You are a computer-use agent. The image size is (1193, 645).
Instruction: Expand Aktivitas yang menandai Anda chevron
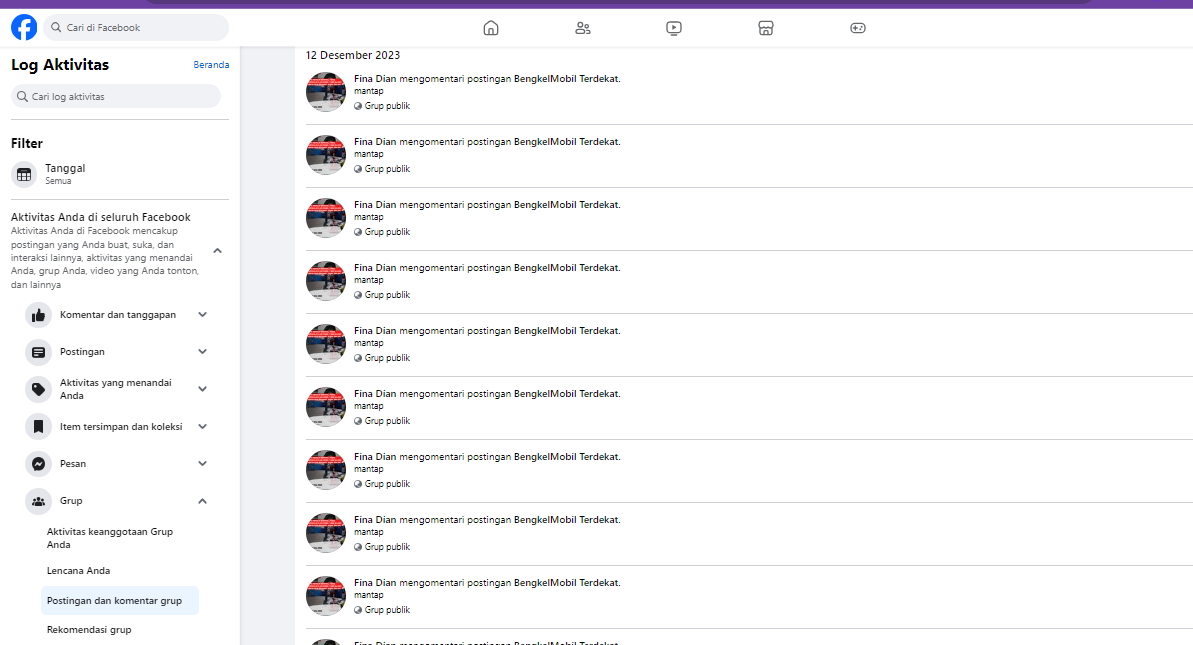pos(202,389)
